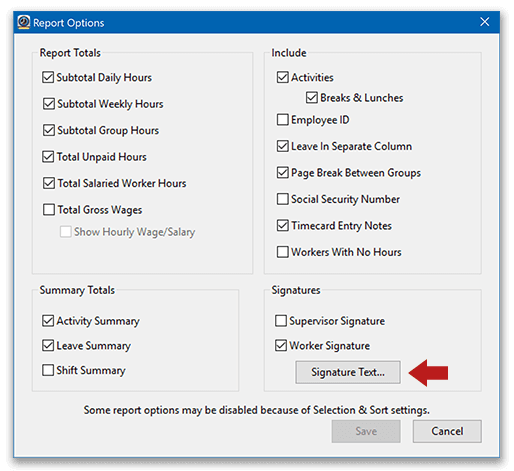
Task: Check Social Security Number option
Action: [283, 199]
